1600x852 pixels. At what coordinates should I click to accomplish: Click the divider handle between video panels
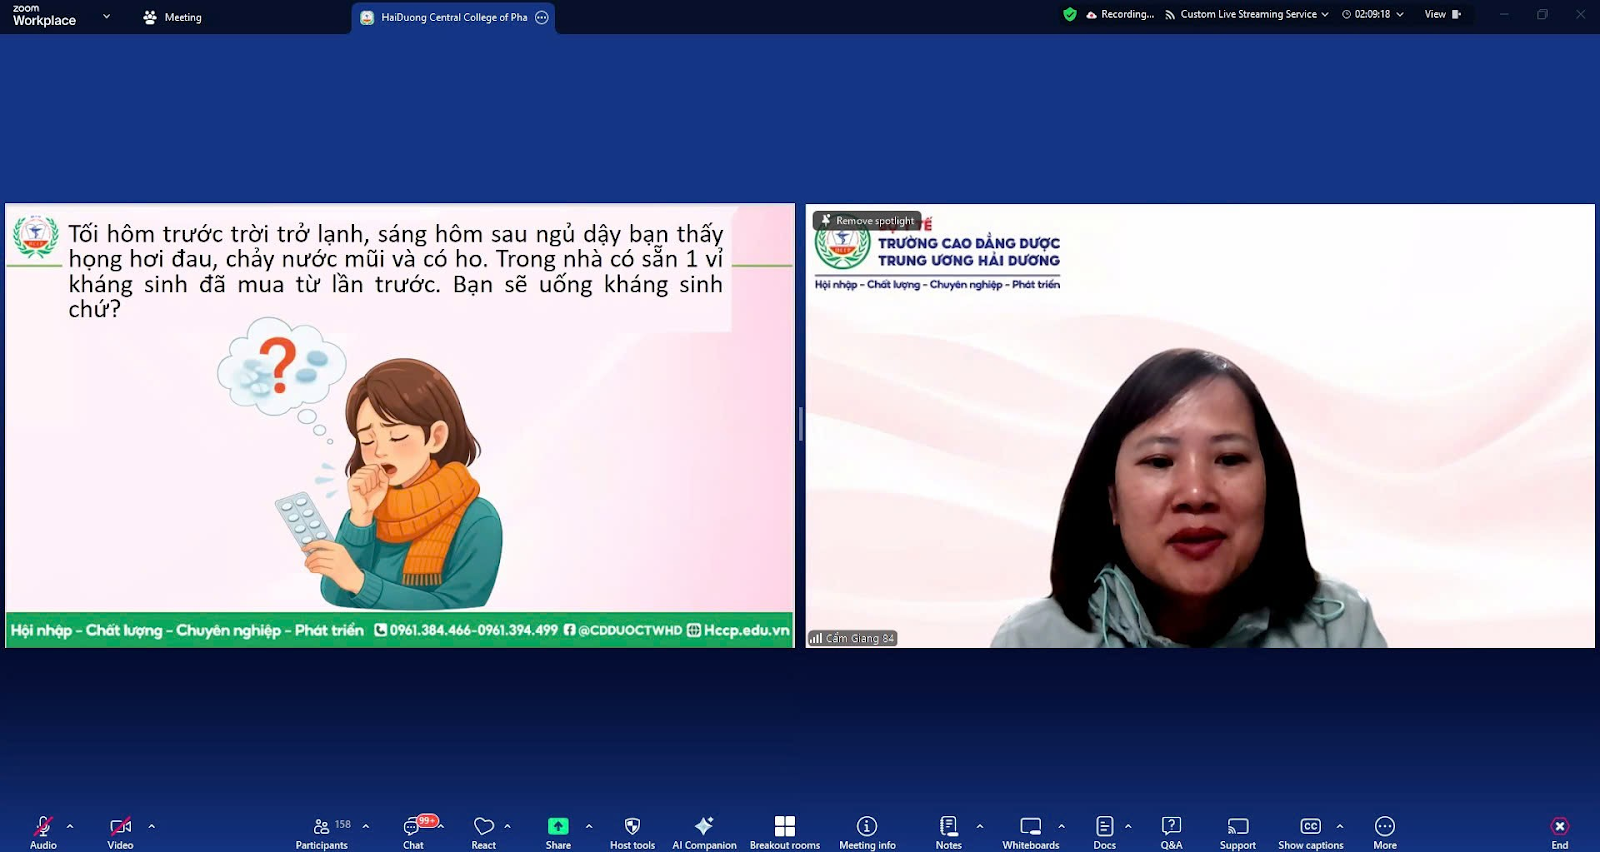pos(800,425)
